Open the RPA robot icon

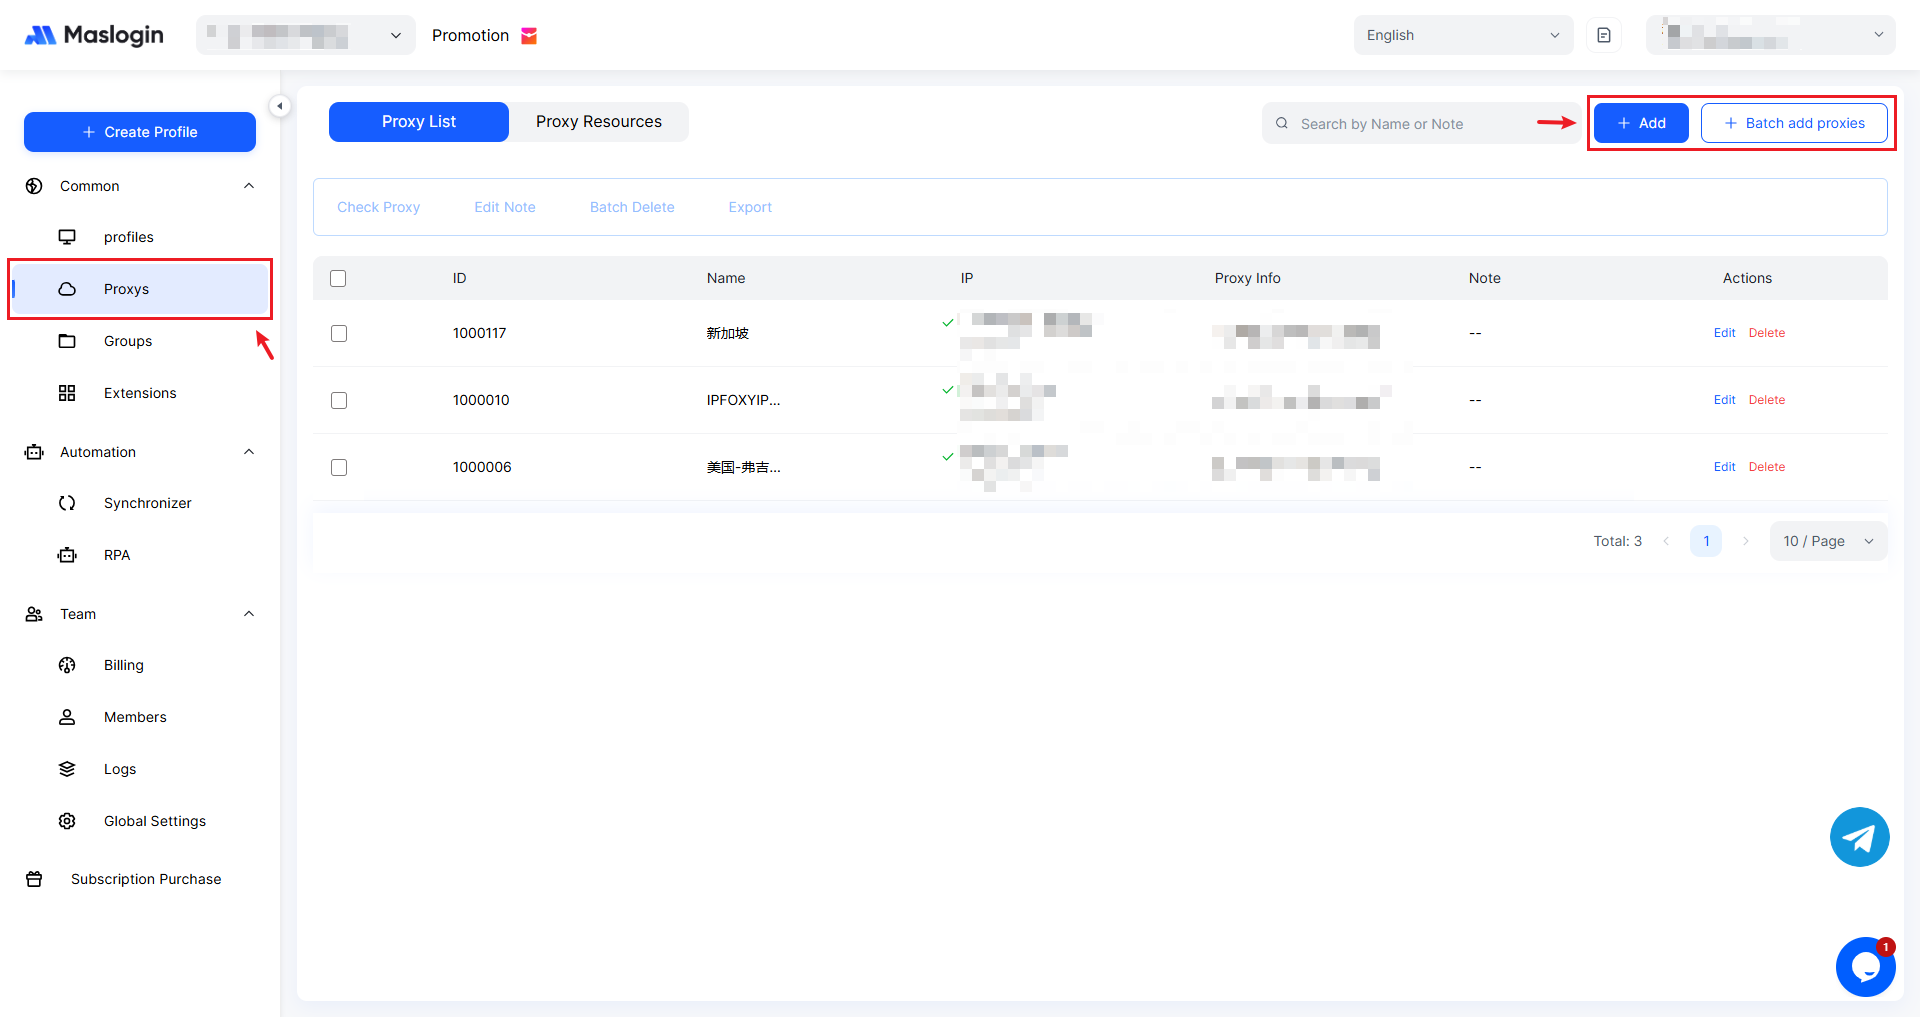tap(67, 555)
